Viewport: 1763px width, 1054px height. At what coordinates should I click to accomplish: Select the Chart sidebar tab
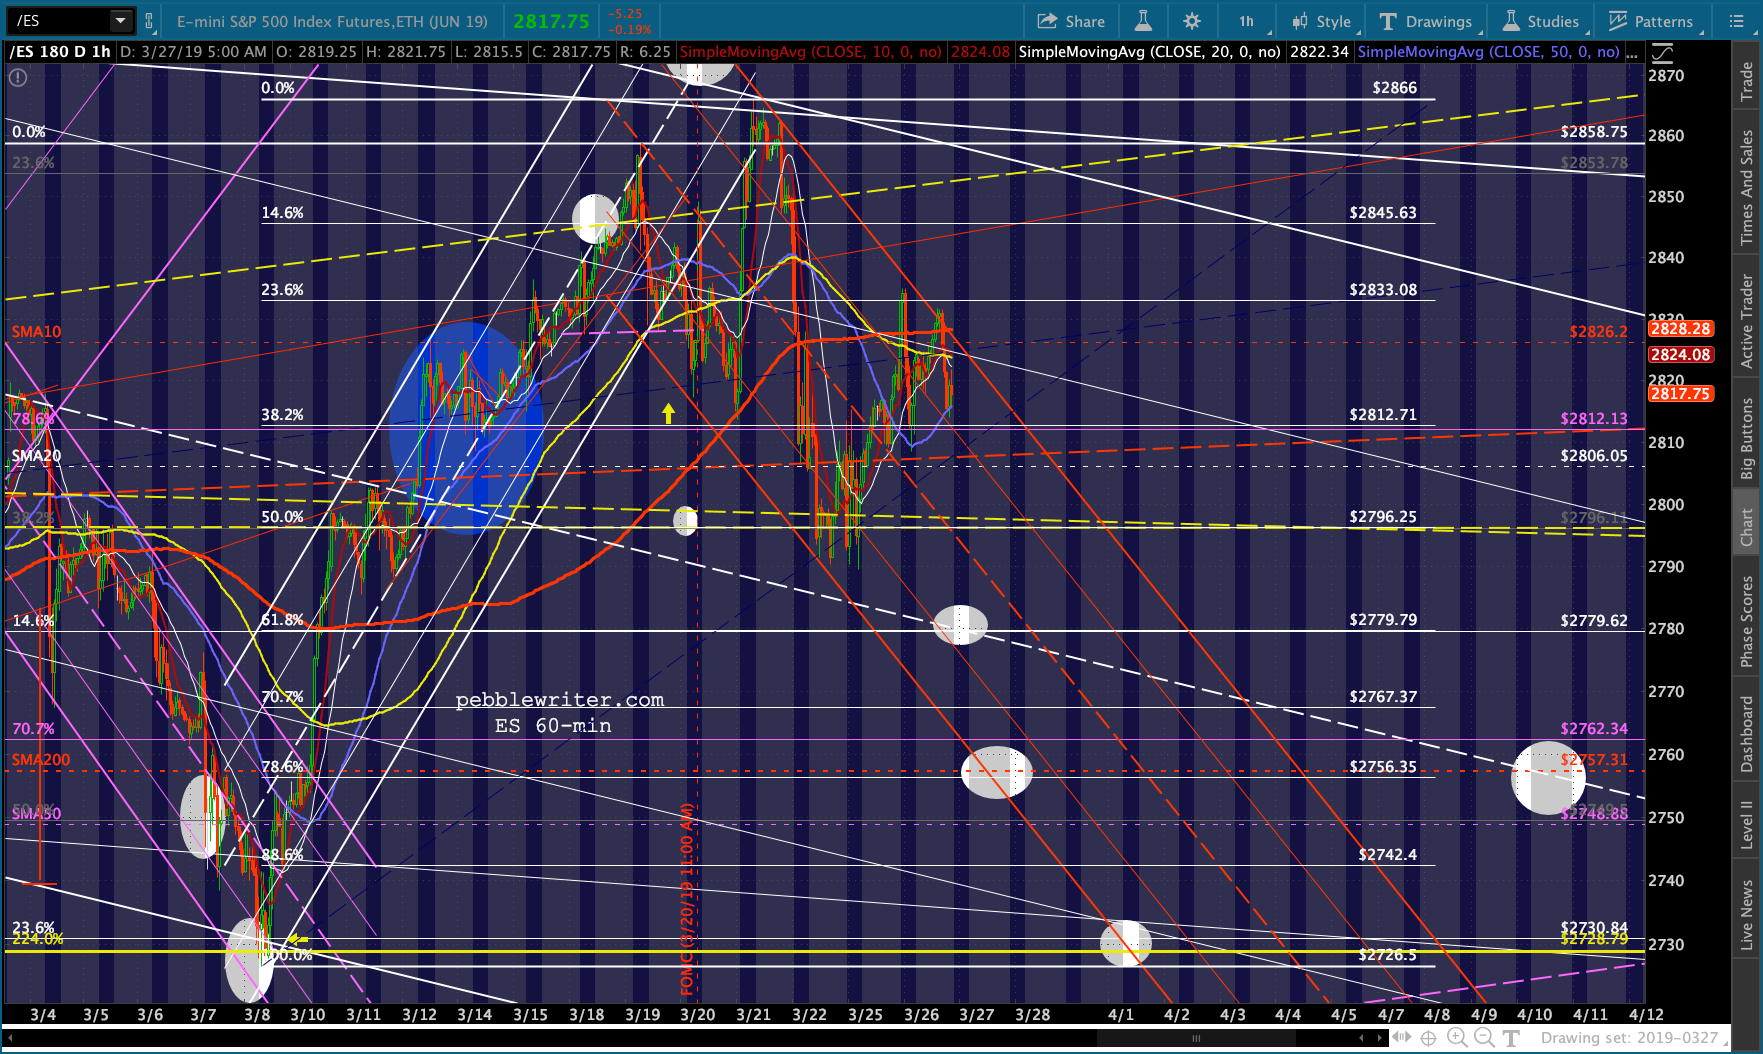1747,527
